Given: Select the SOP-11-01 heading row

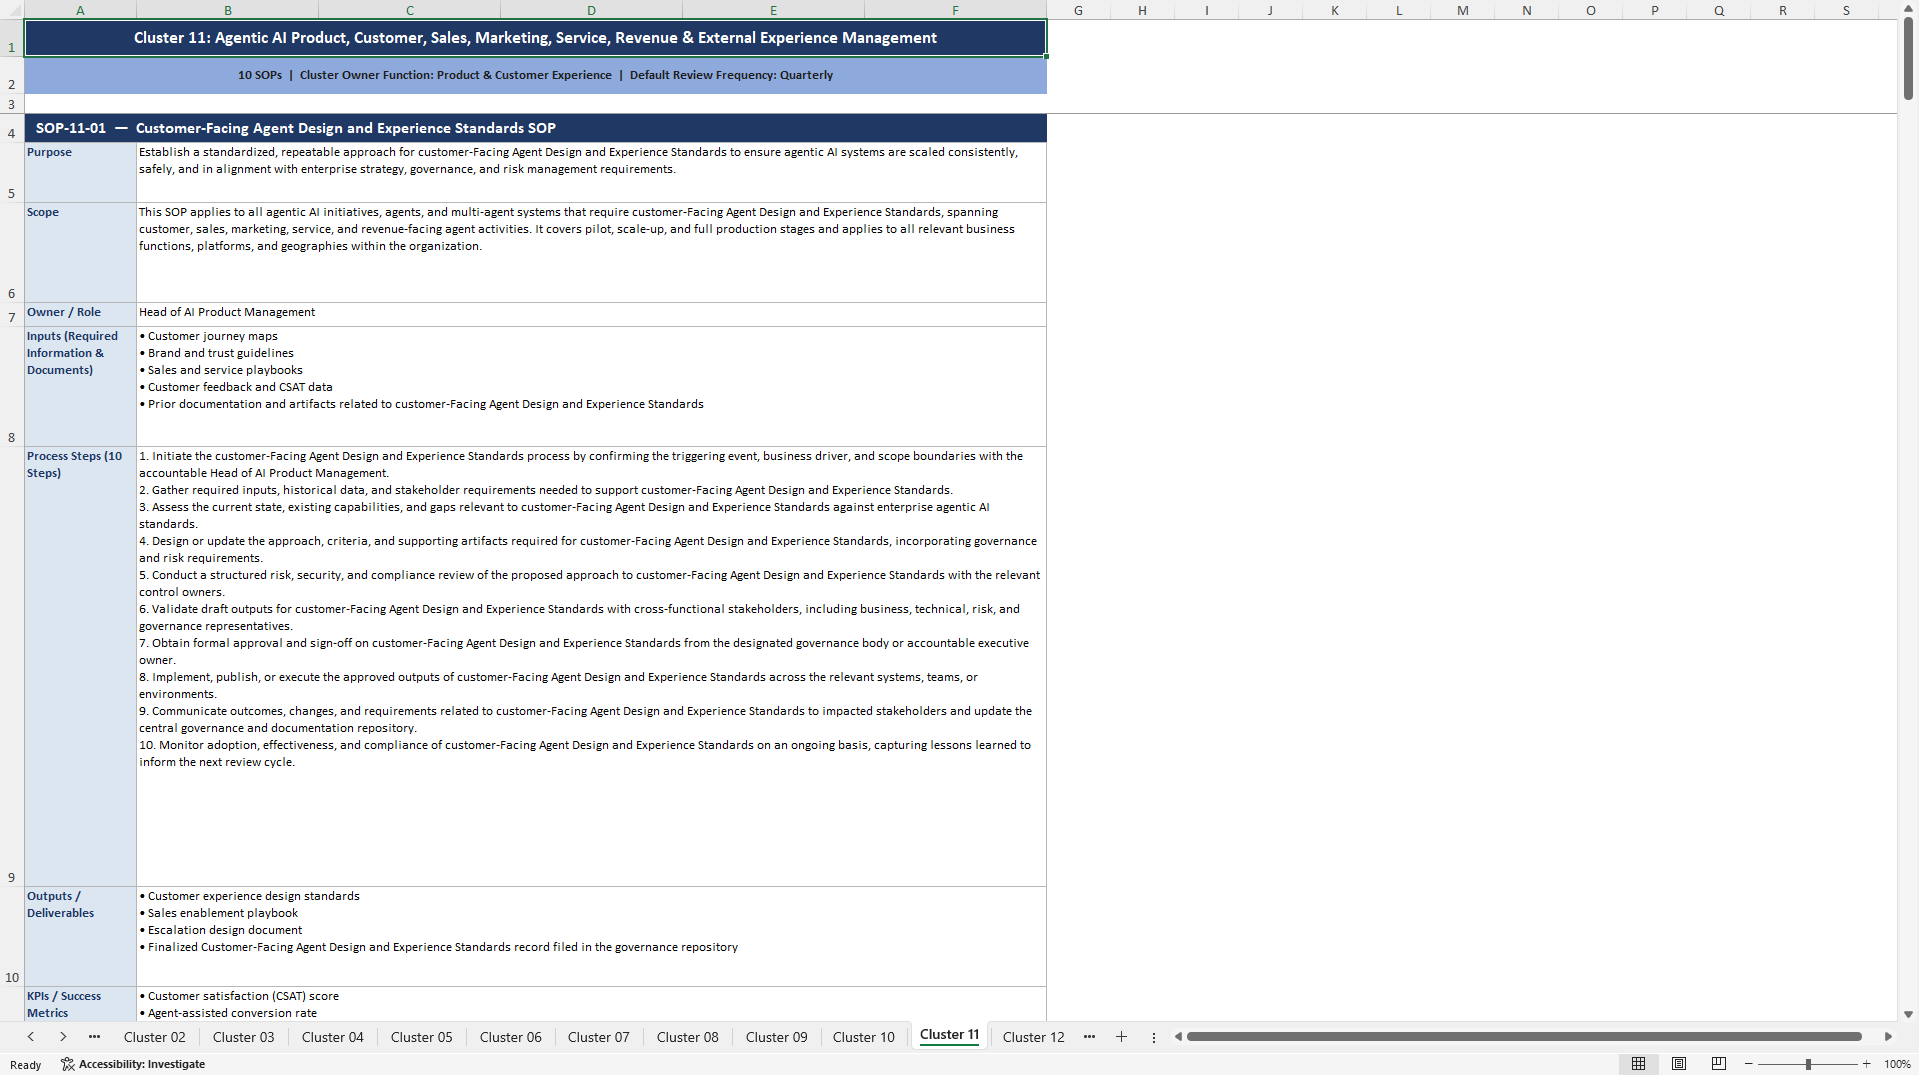Looking at the screenshot, I should pos(535,128).
